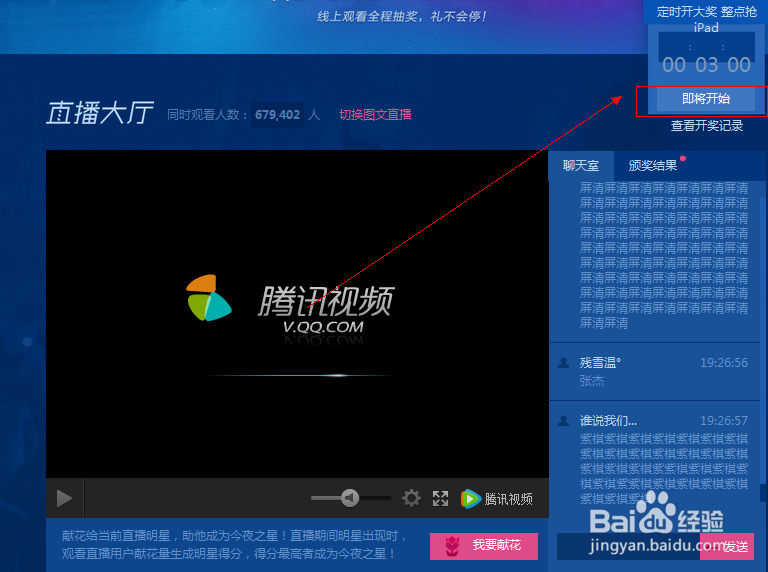This screenshot has height=572, width=768.
Task: Click username 谁说我们... in chat
Action: tap(608, 421)
